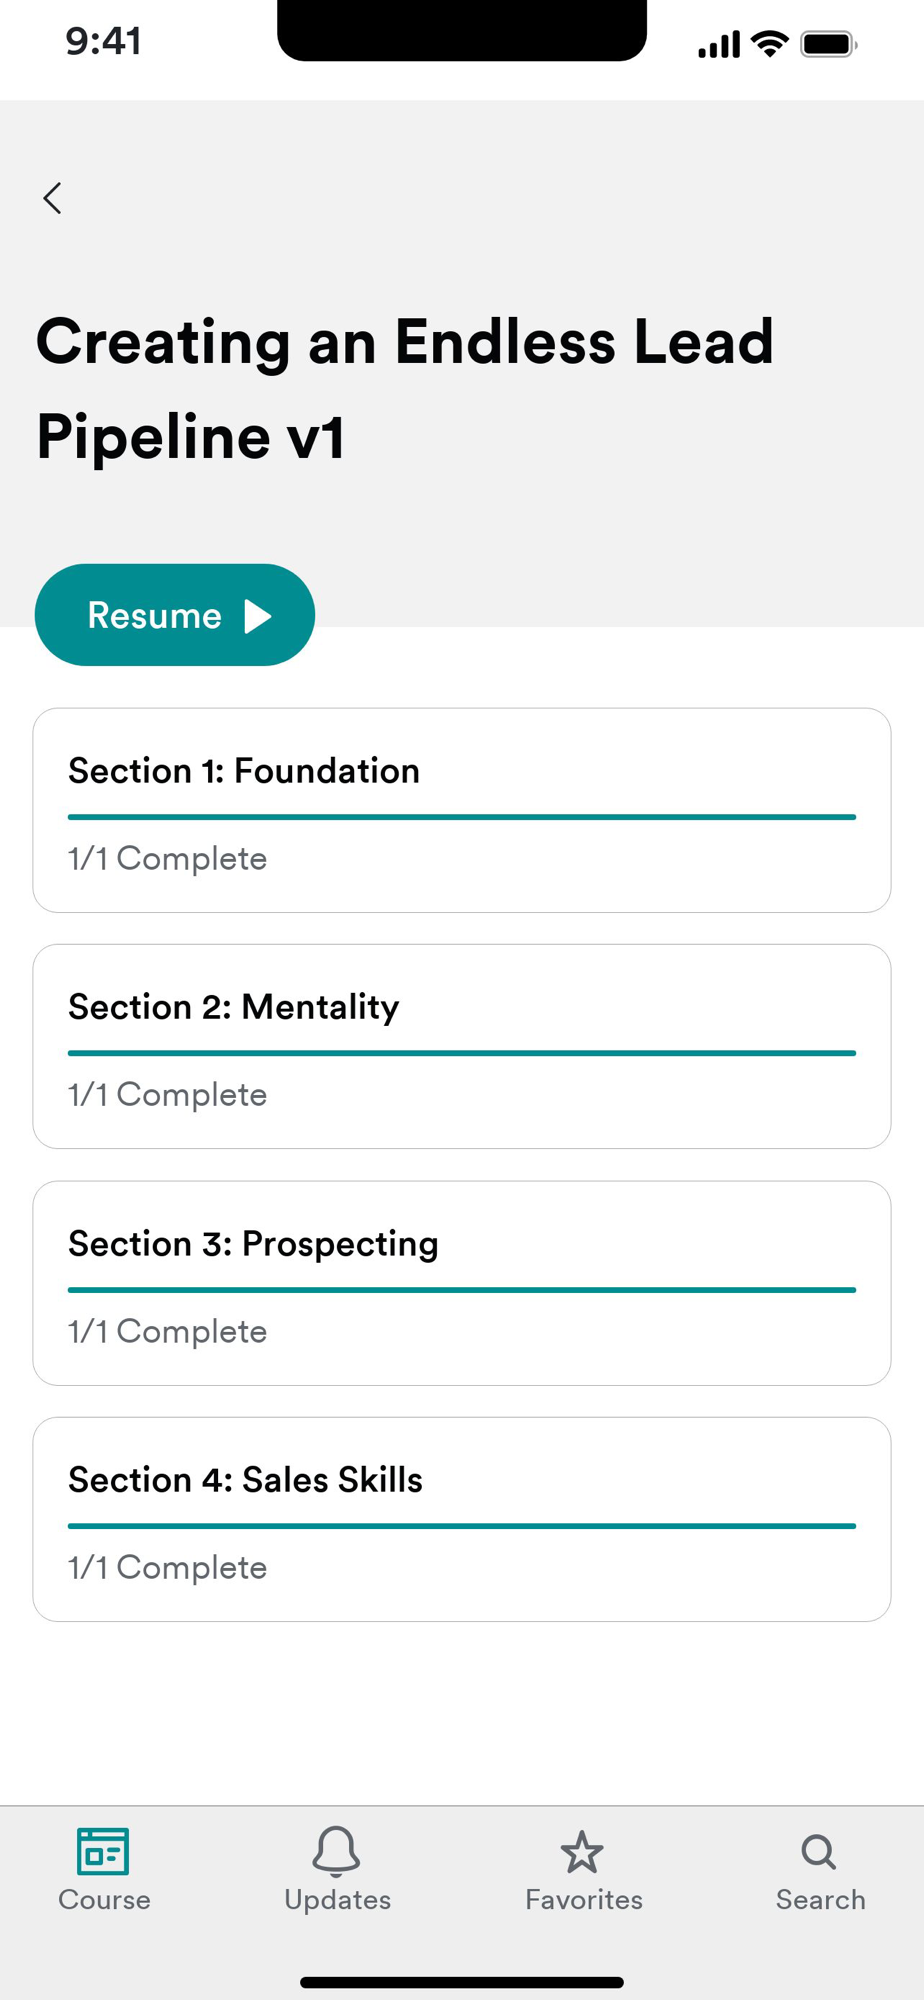Screen dimensions: 924x2000
Task: Open Search via magnifying glass icon
Action: click(x=819, y=1852)
